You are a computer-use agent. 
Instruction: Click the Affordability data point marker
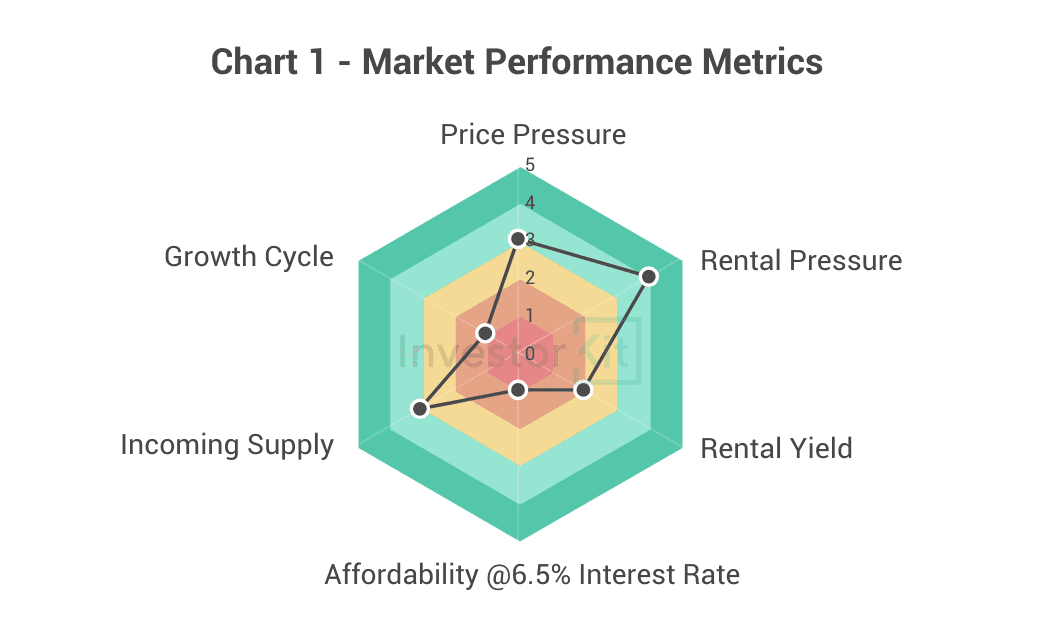(x=517, y=390)
